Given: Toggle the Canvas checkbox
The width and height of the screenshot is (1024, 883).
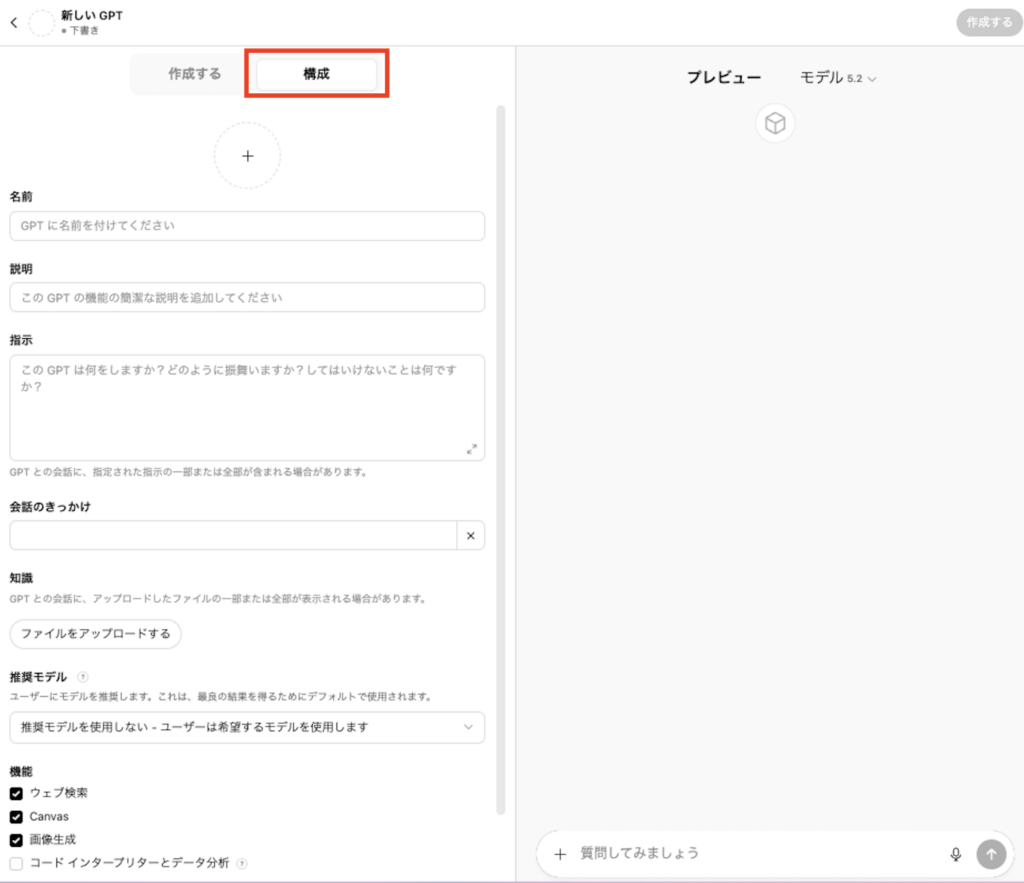Looking at the screenshot, I should [16, 817].
